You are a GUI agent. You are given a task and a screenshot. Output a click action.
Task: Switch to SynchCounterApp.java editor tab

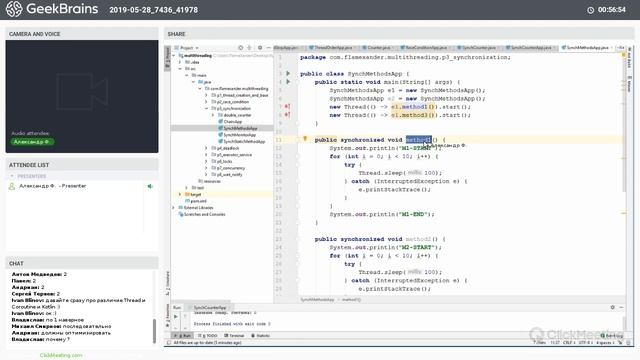(531, 48)
